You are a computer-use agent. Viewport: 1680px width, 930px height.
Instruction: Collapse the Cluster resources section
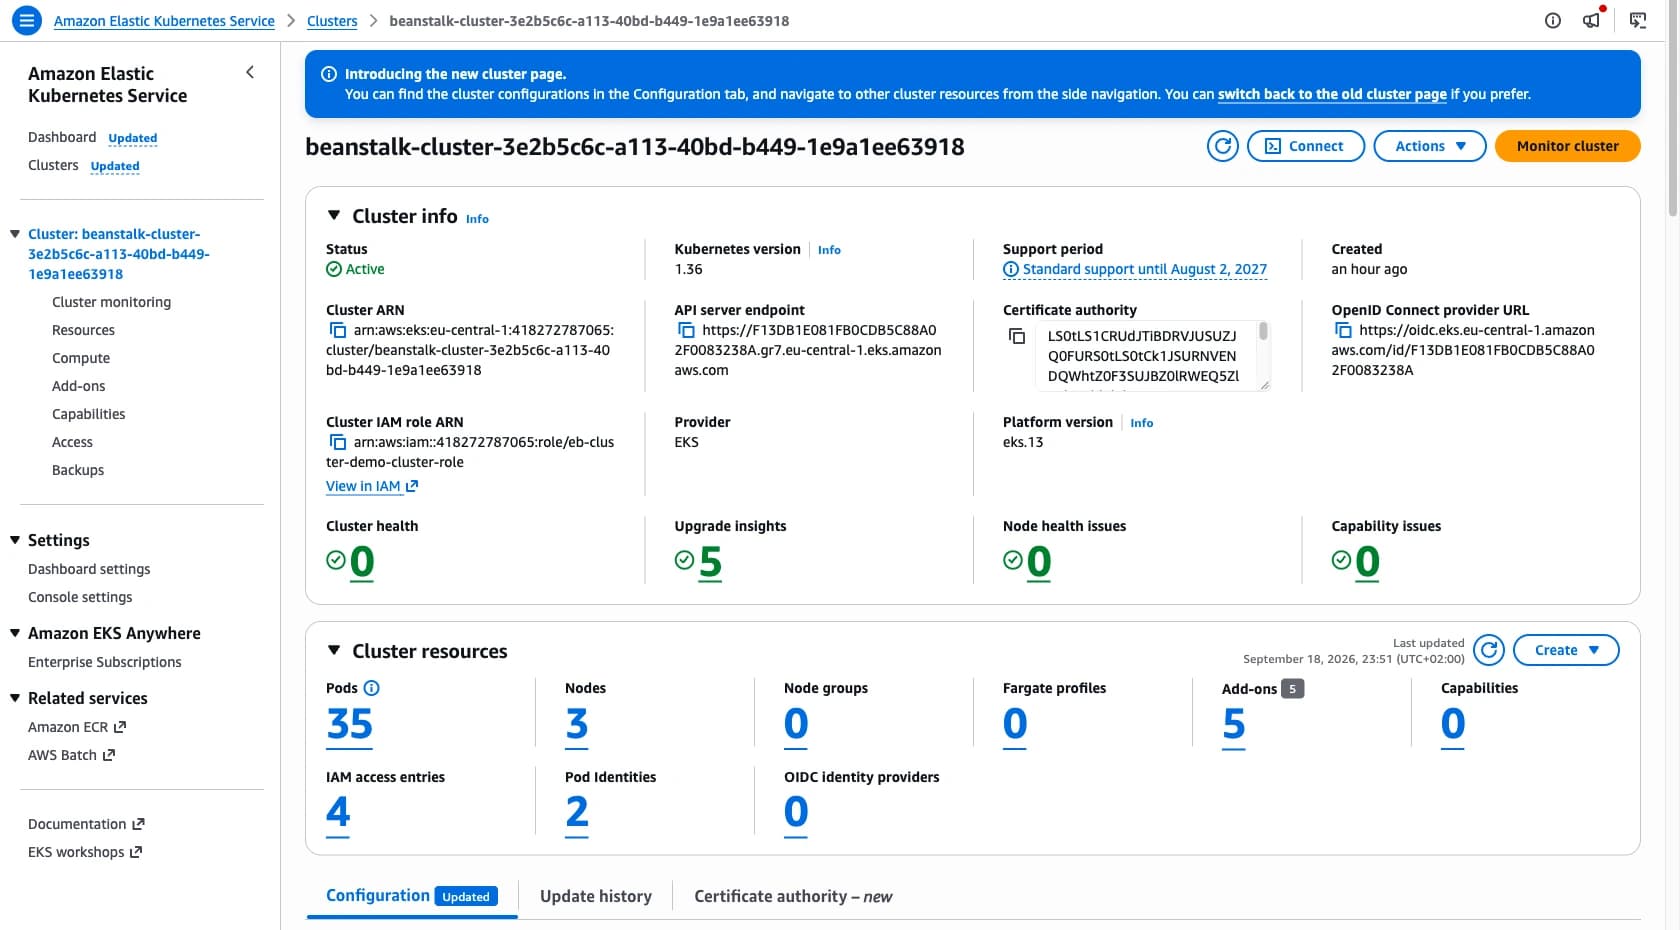point(334,651)
